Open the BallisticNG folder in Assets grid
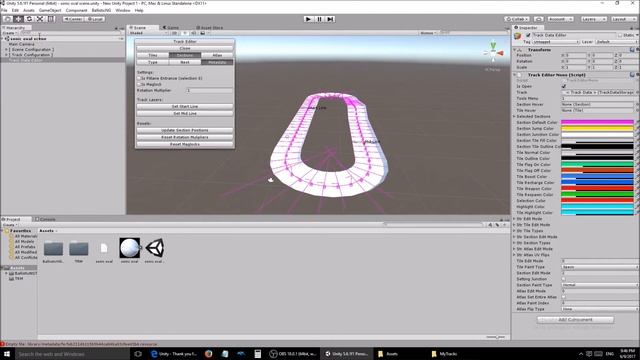The width and height of the screenshot is (640, 360). (53, 248)
